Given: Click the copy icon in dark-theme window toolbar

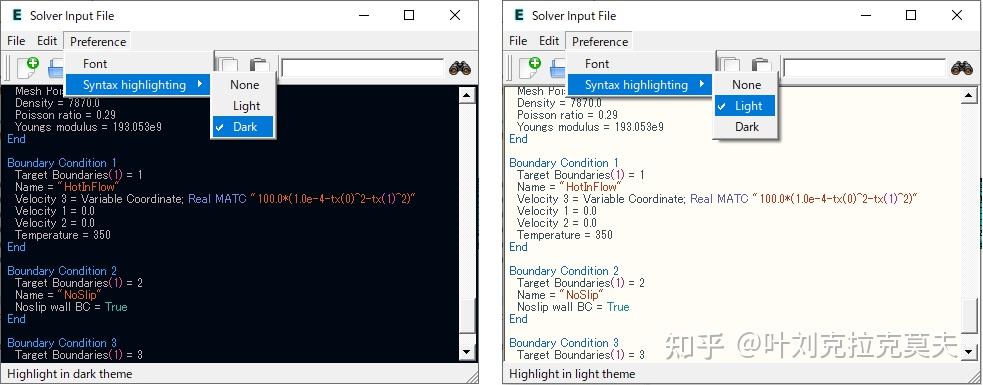Looking at the screenshot, I should [229, 66].
